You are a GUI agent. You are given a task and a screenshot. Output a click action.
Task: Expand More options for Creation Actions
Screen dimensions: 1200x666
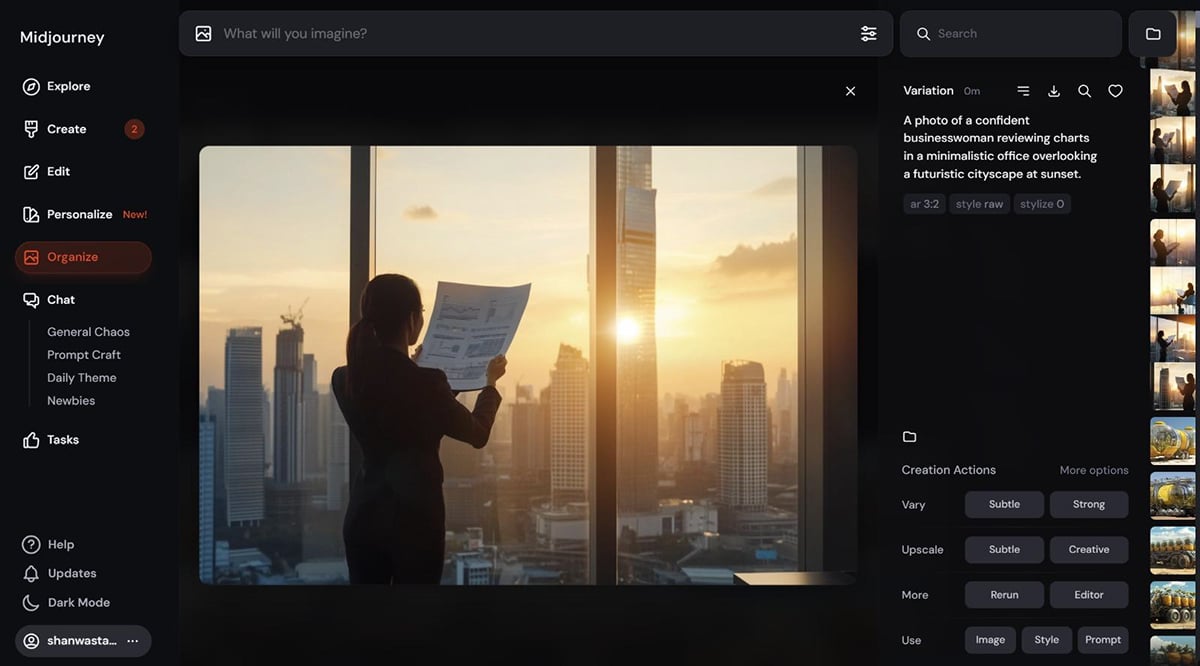pos(1093,470)
